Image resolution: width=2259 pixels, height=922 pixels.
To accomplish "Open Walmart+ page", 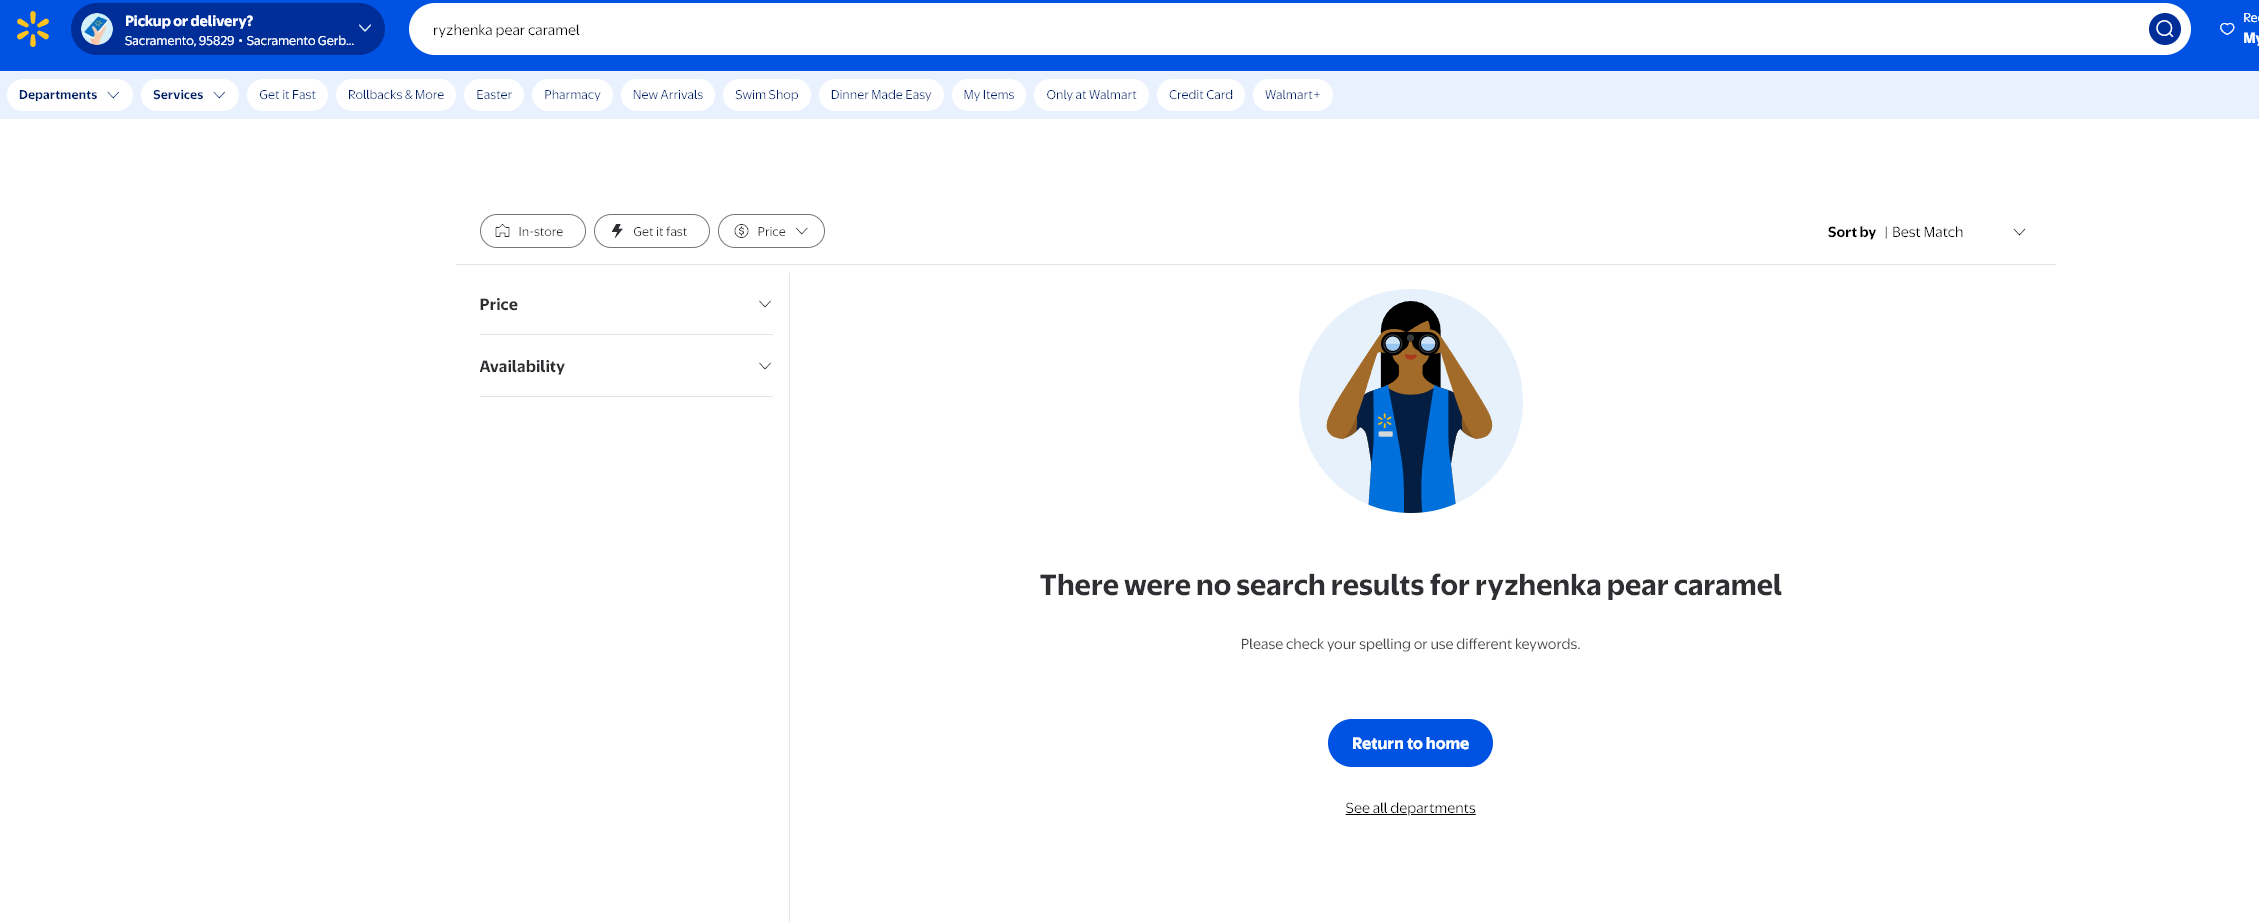I will coord(1292,95).
